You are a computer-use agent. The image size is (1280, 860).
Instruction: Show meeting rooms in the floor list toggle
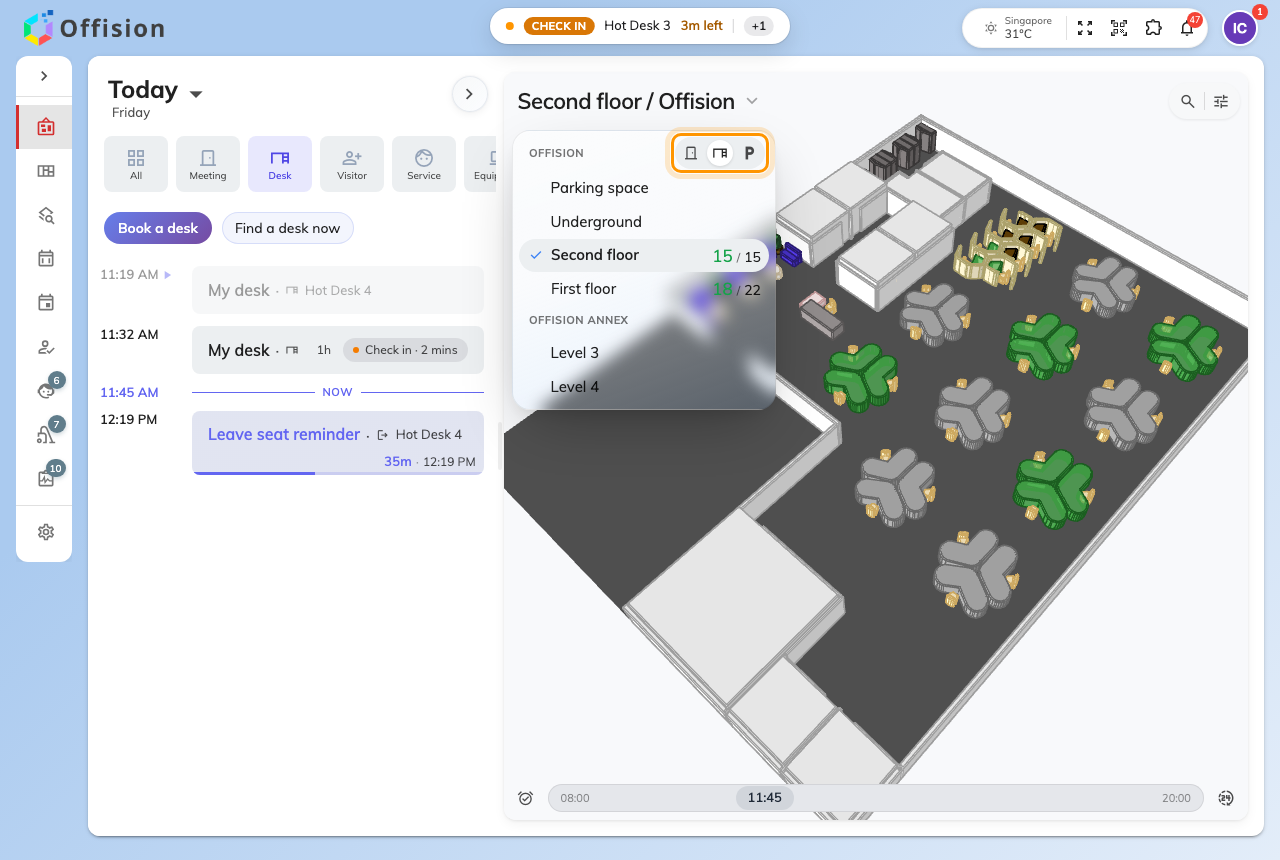pyautogui.click(x=691, y=153)
